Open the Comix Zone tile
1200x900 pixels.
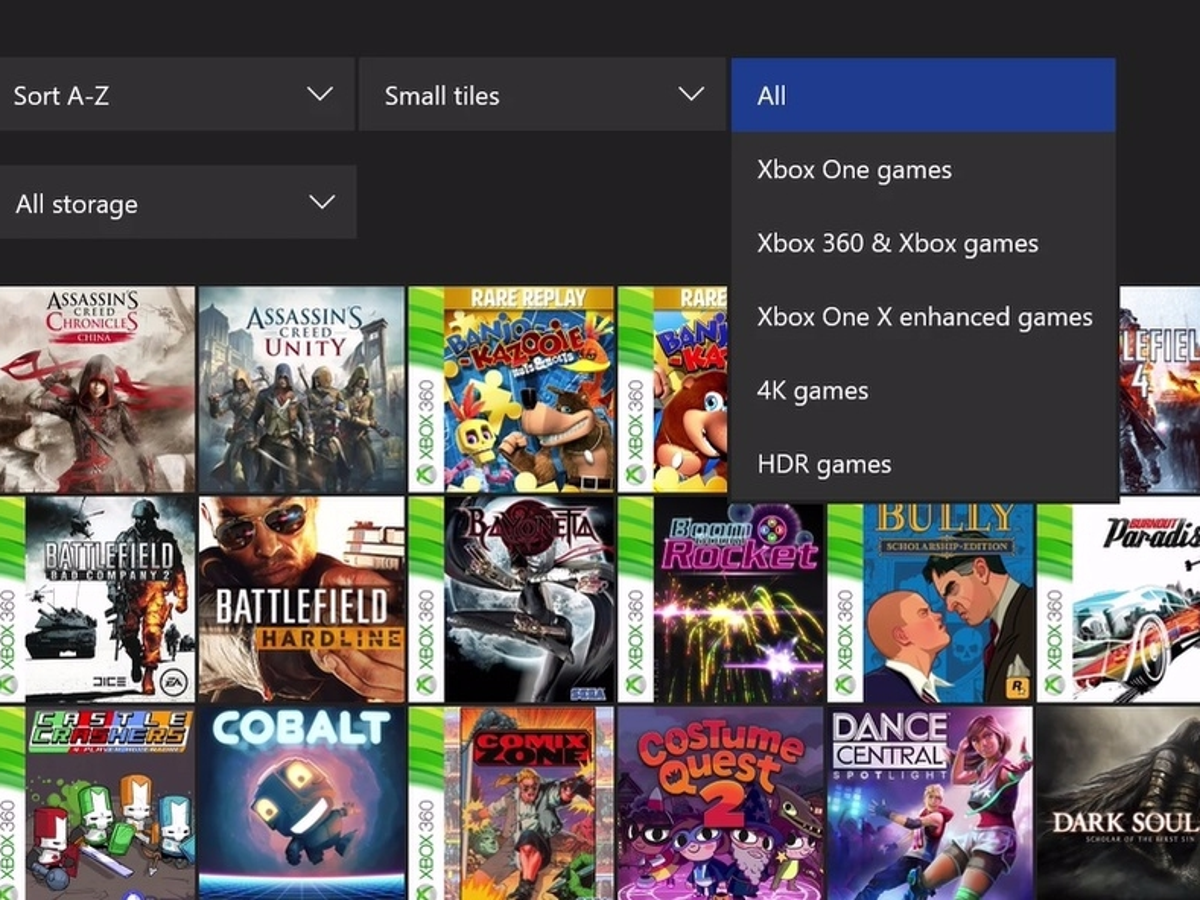(511, 803)
